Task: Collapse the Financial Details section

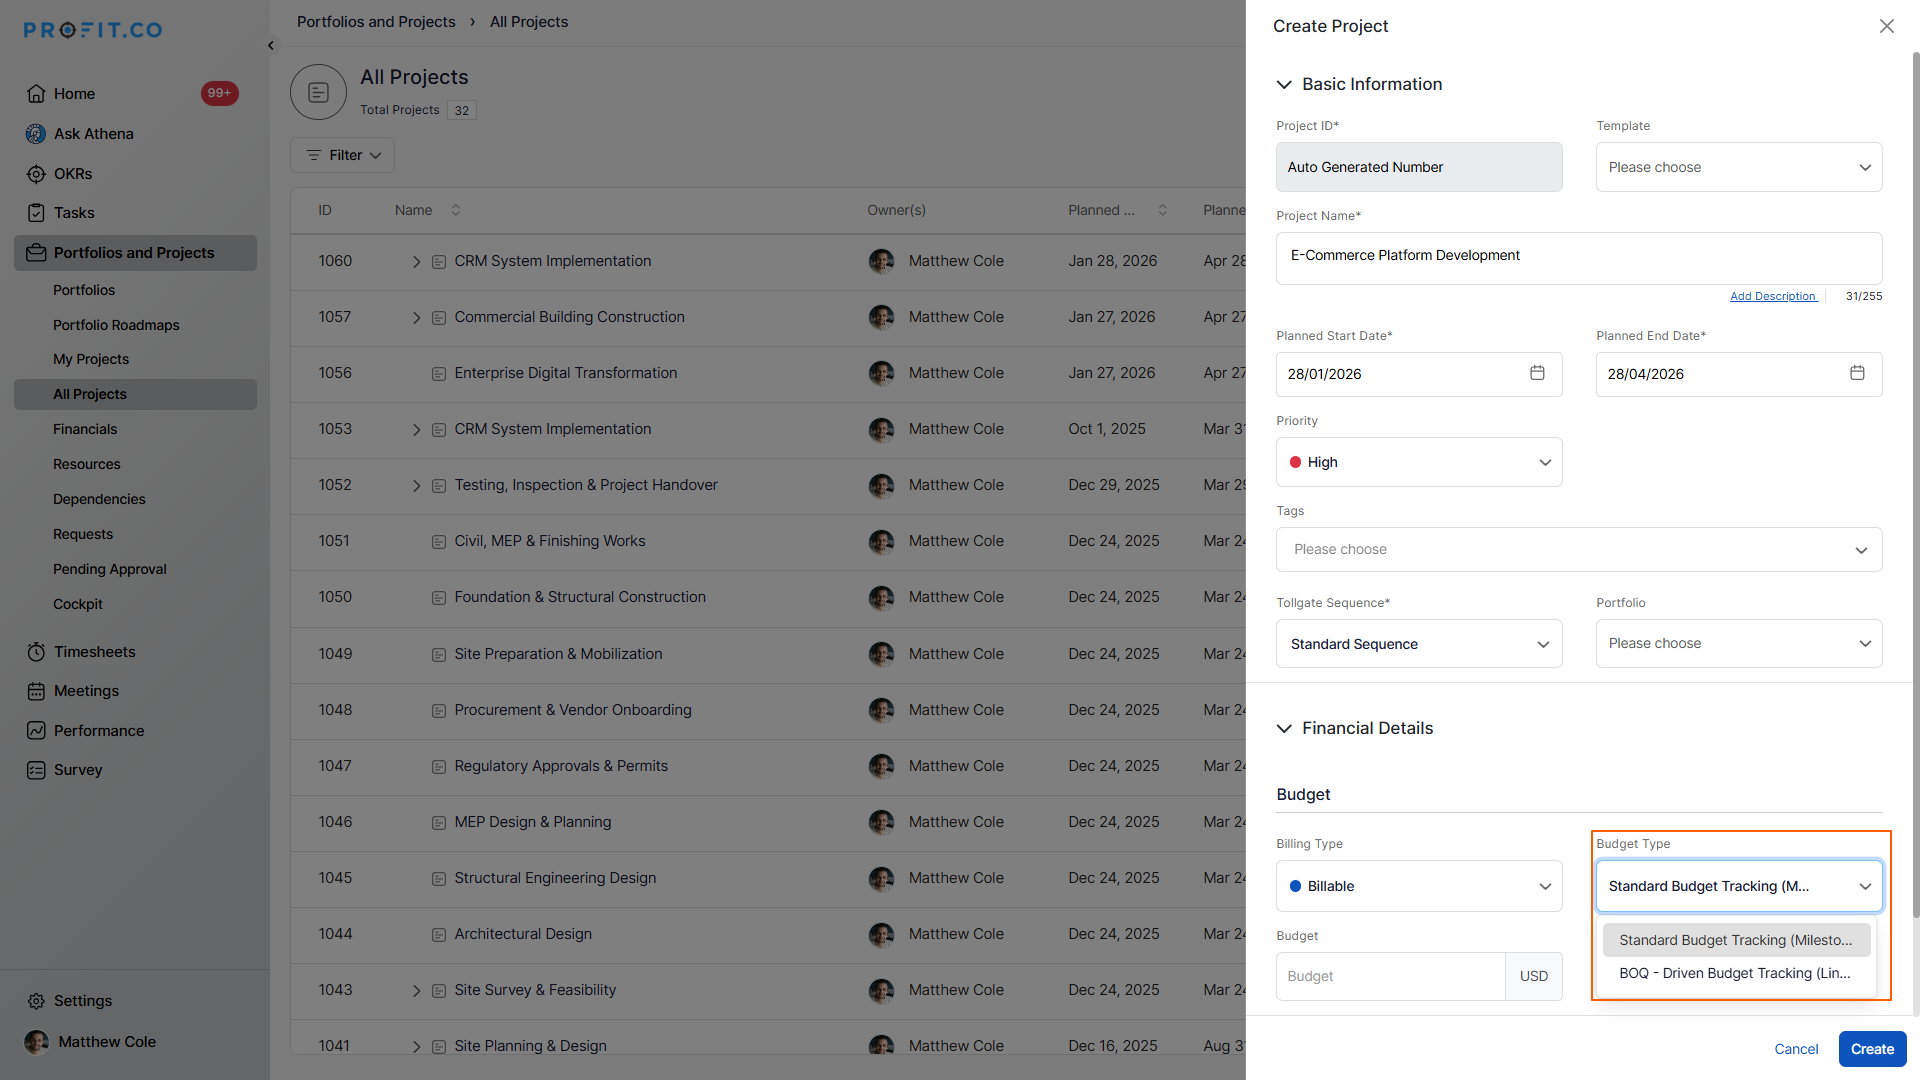Action: point(1284,729)
